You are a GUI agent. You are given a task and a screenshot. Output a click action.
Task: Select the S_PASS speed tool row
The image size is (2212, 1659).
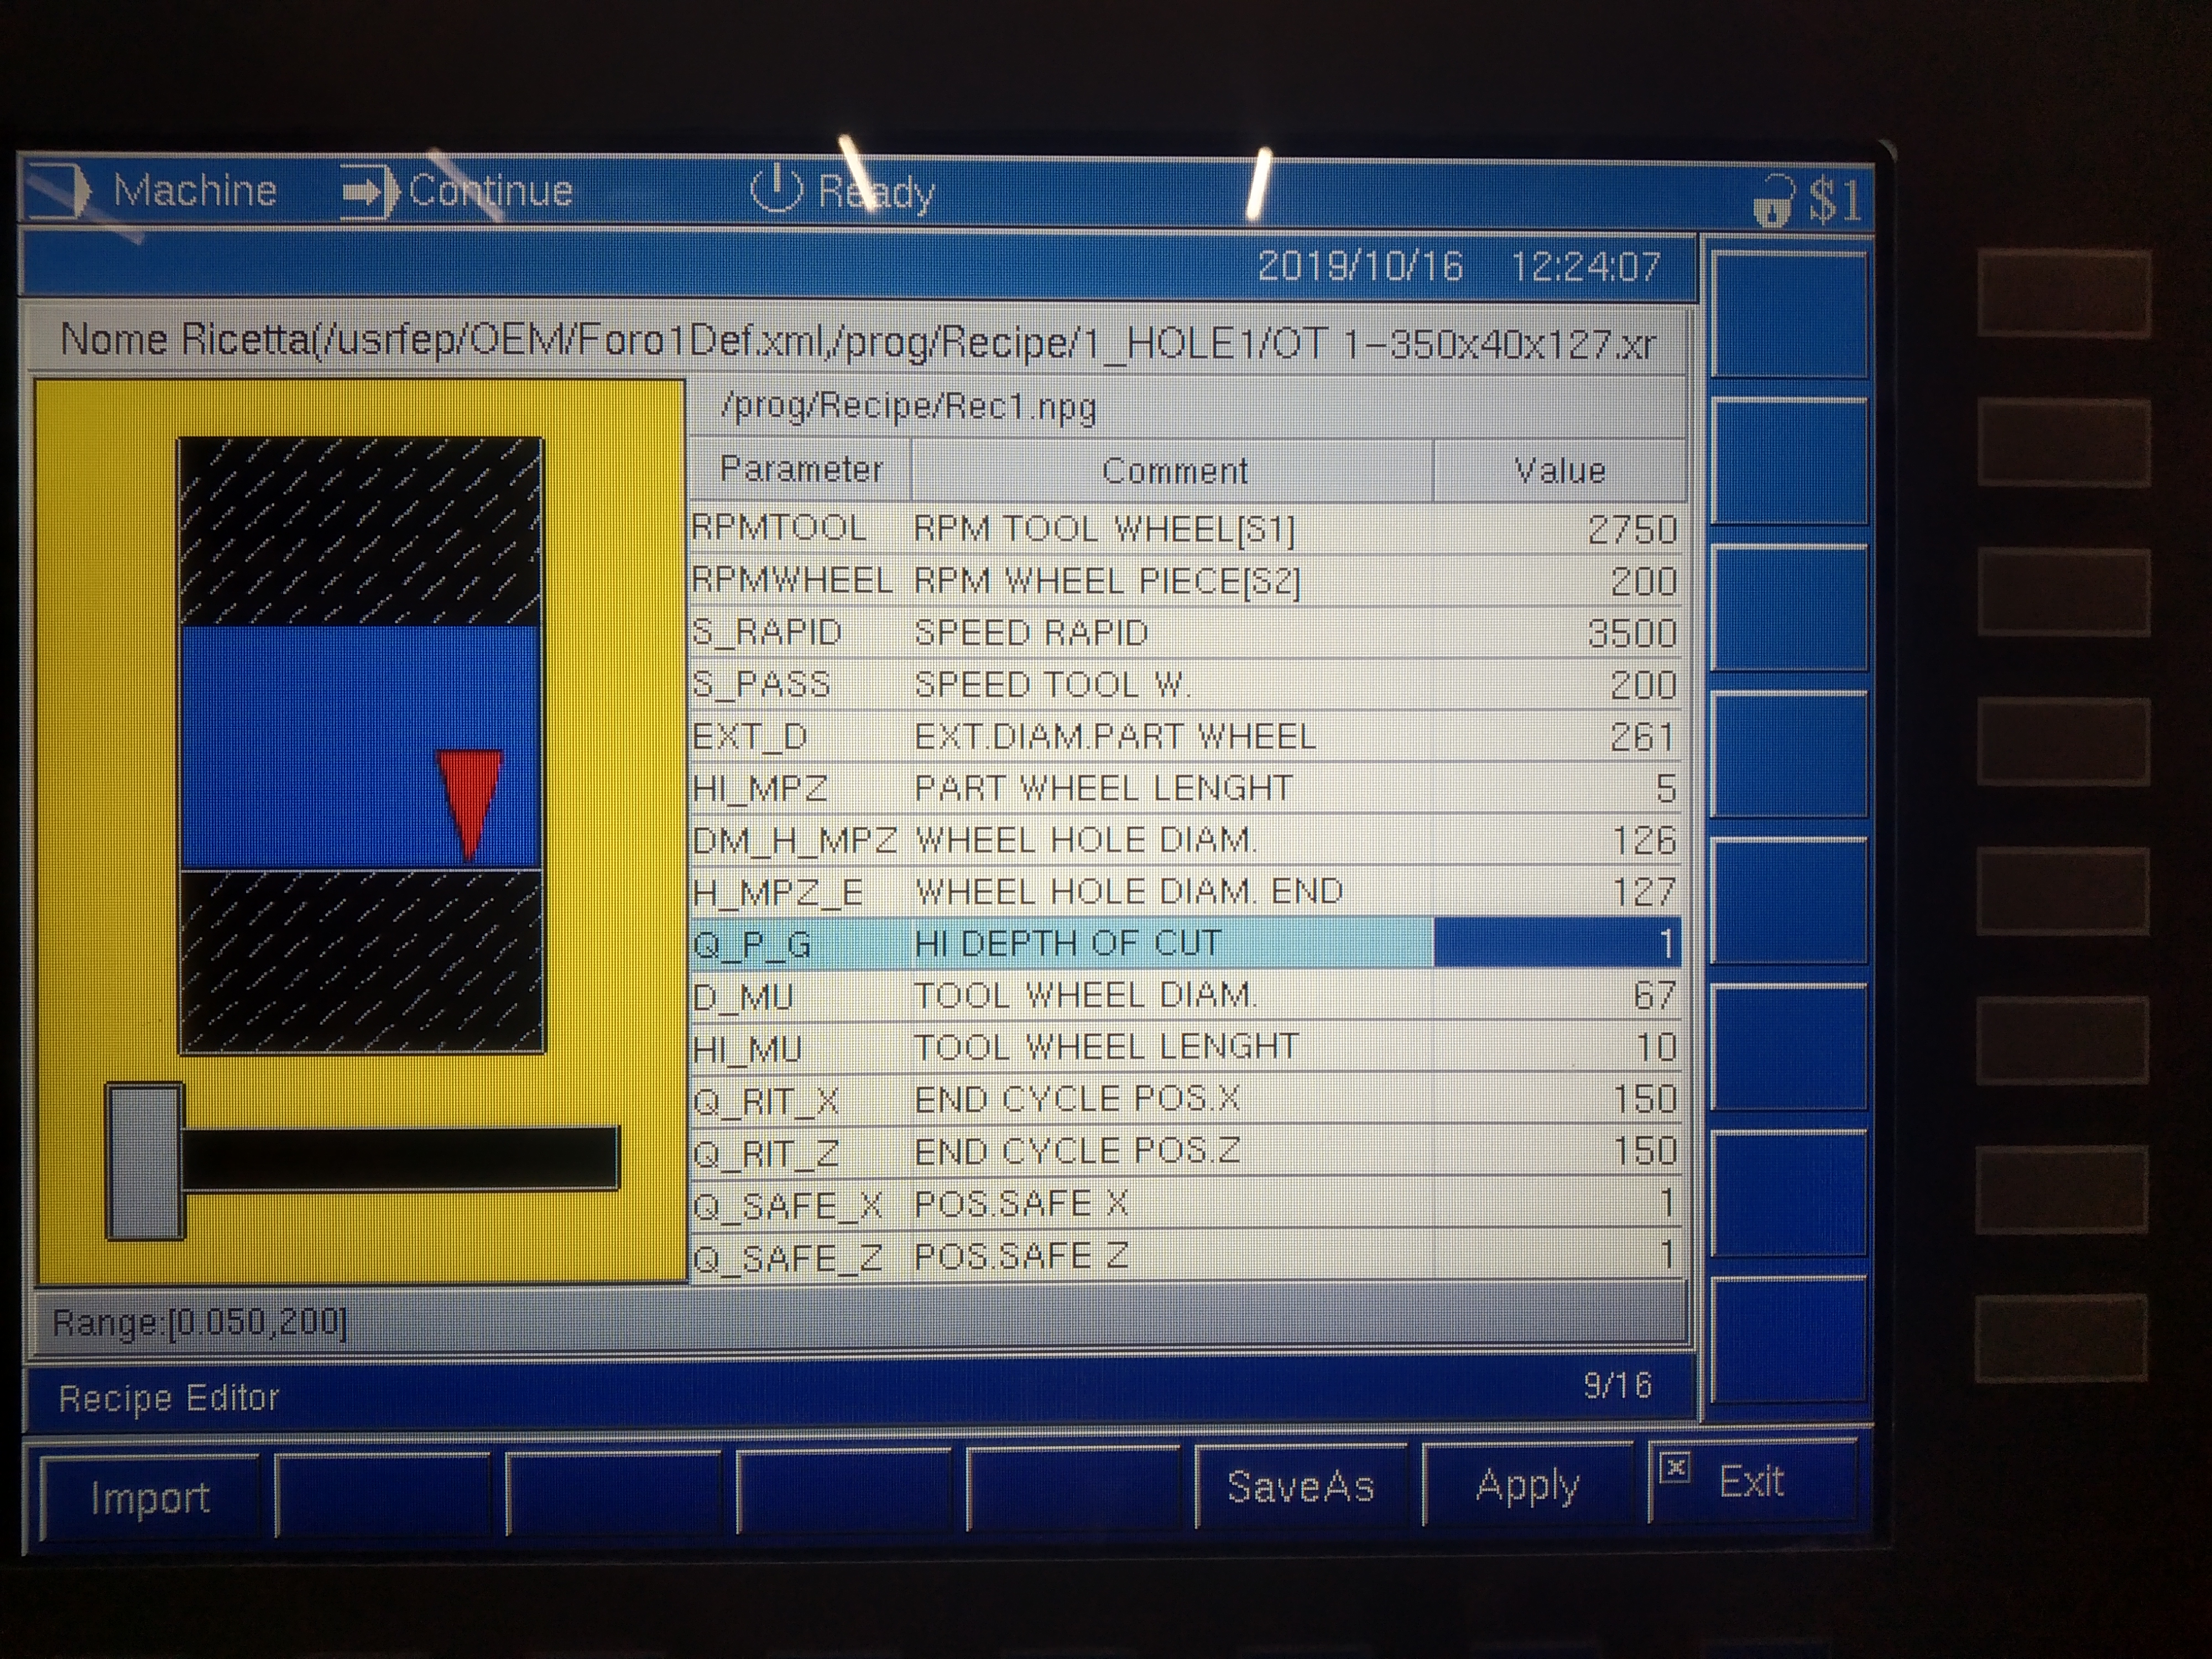(x=1186, y=685)
